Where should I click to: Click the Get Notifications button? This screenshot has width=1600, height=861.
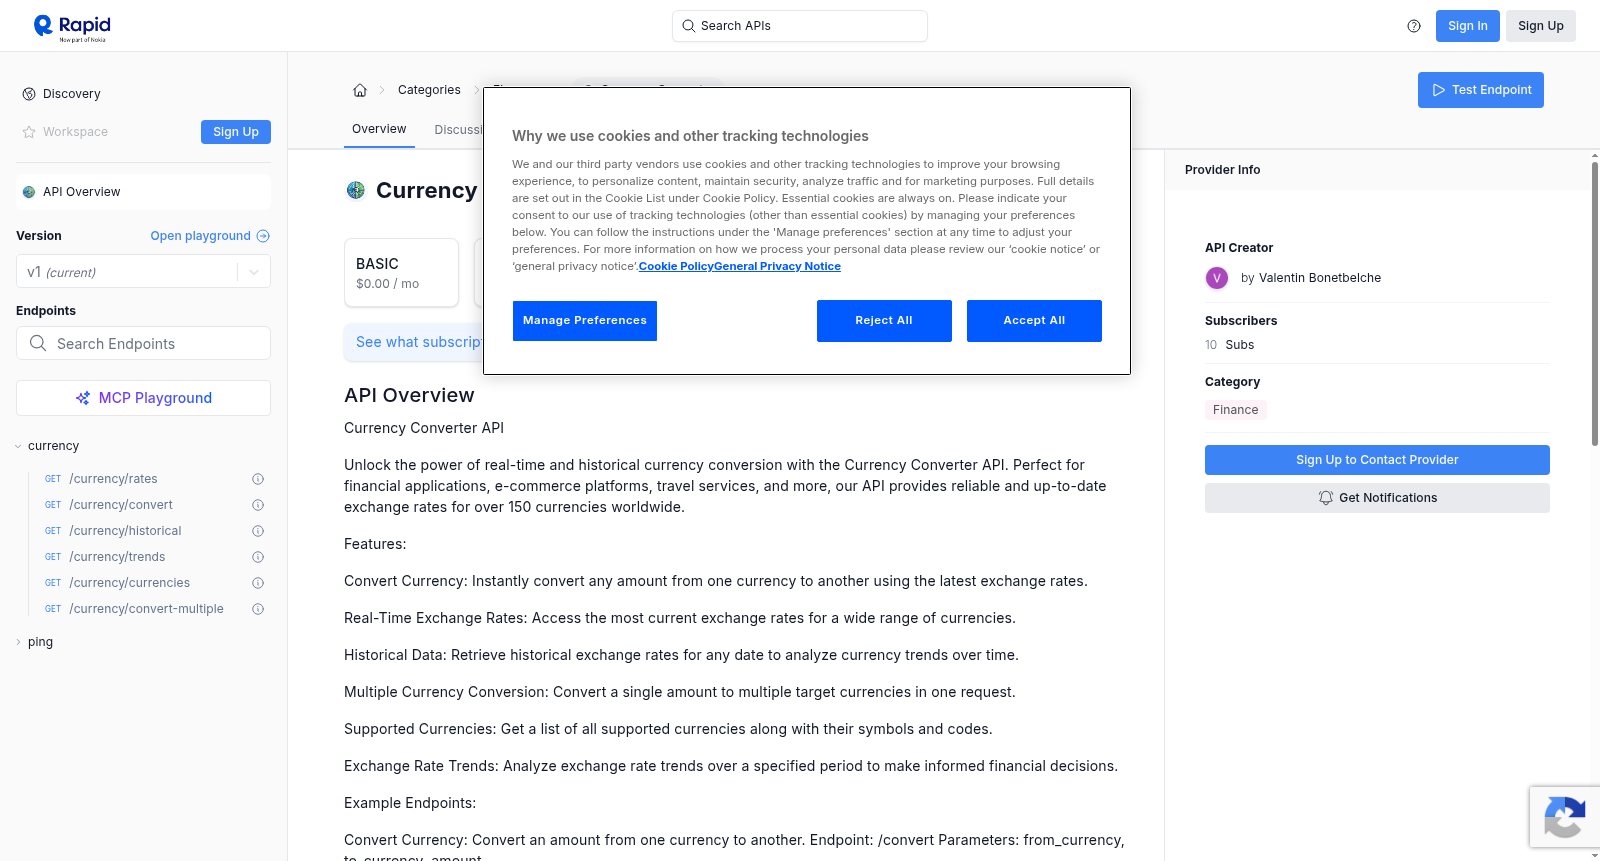1377,498
